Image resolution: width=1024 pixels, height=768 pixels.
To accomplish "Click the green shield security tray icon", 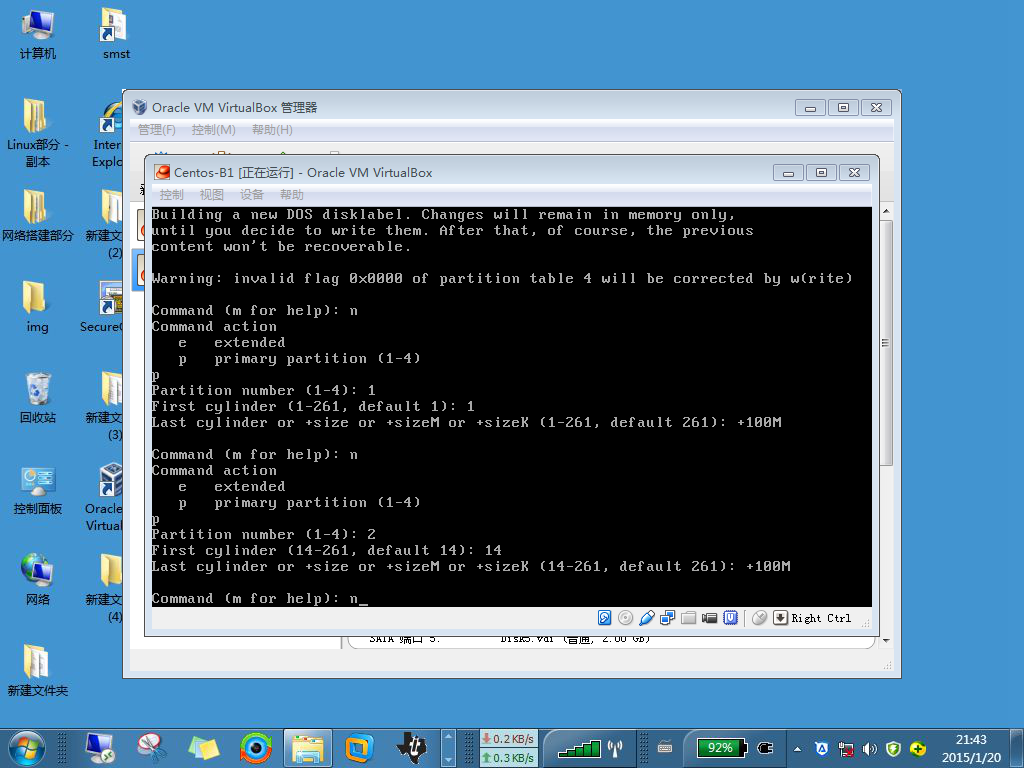I will pyautogui.click(x=893, y=749).
